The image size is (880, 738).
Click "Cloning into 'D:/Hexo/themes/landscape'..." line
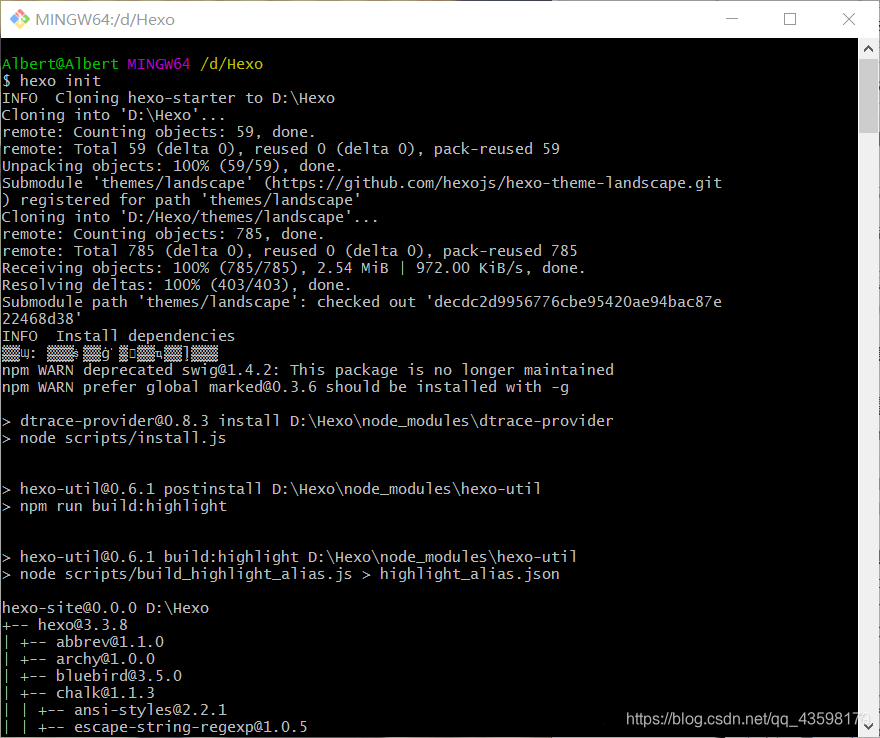[x=190, y=217]
